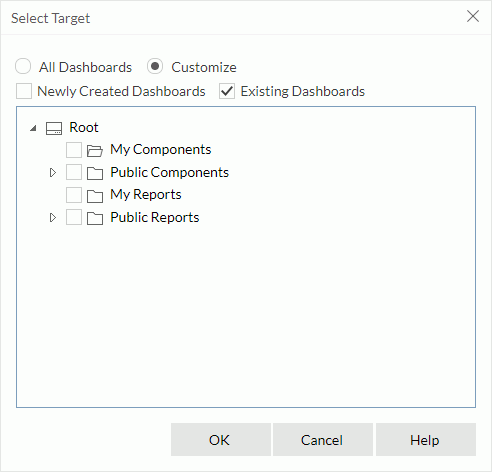Check the My Components checkbox
Viewport: 492px width, 472px height.
(x=74, y=150)
